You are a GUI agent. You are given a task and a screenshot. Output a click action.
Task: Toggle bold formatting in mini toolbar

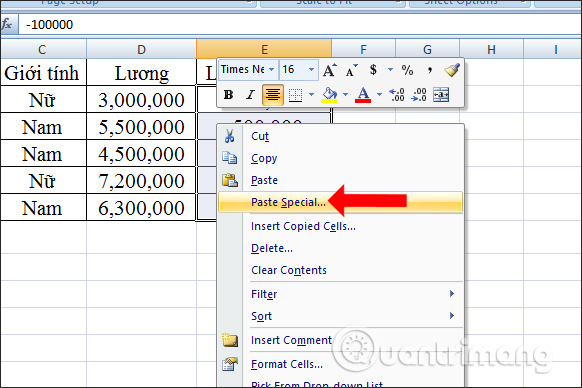point(228,95)
